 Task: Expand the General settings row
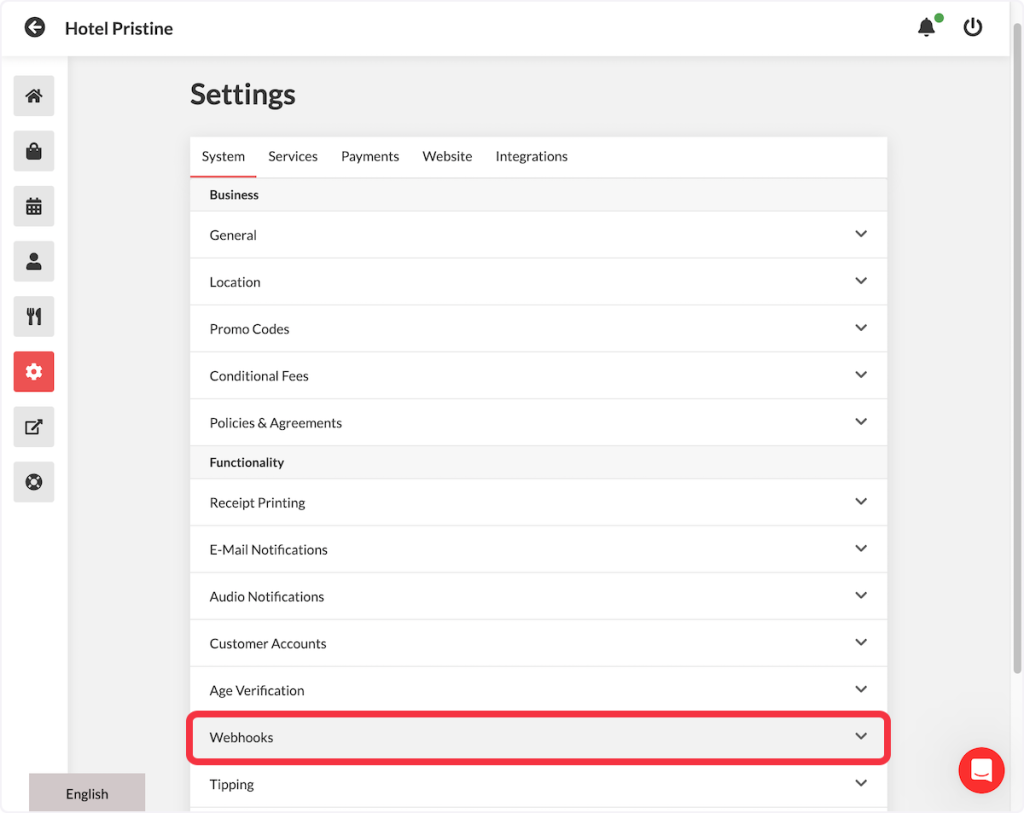[x=538, y=235]
